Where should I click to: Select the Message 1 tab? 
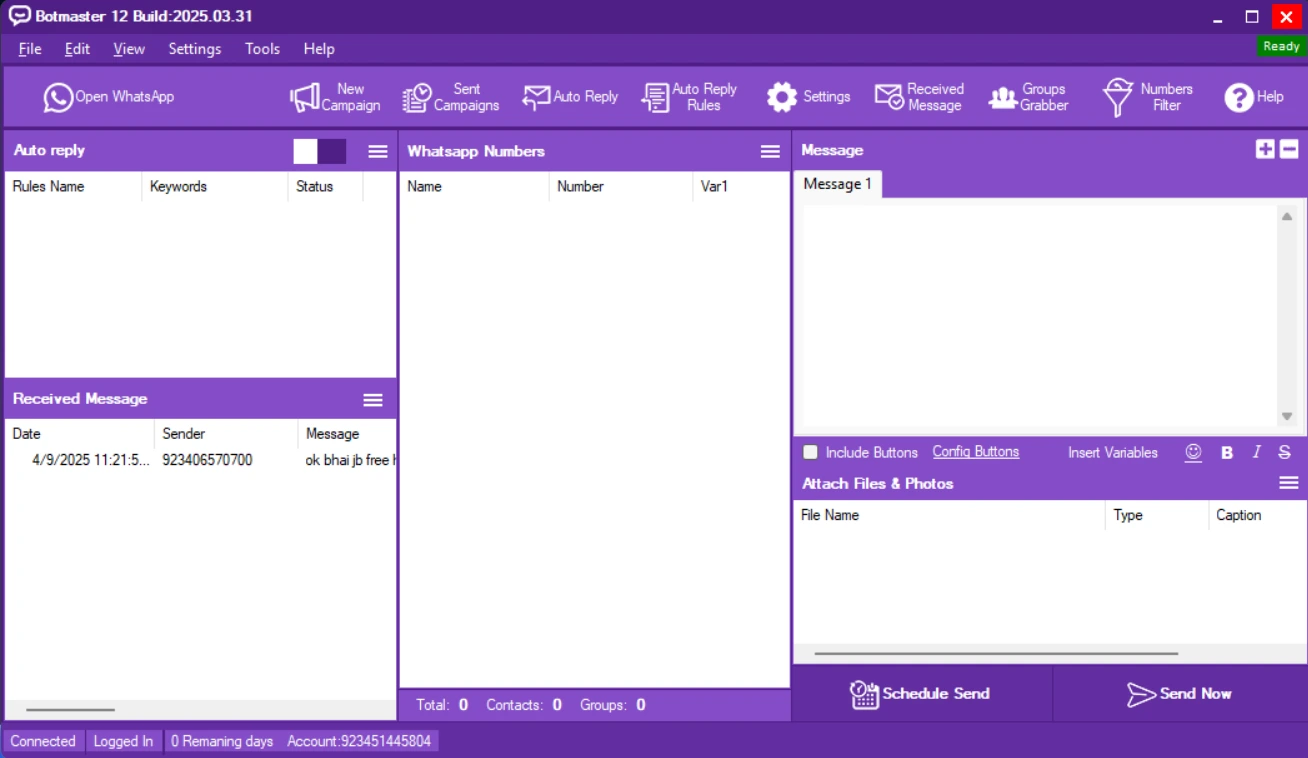click(x=837, y=184)
